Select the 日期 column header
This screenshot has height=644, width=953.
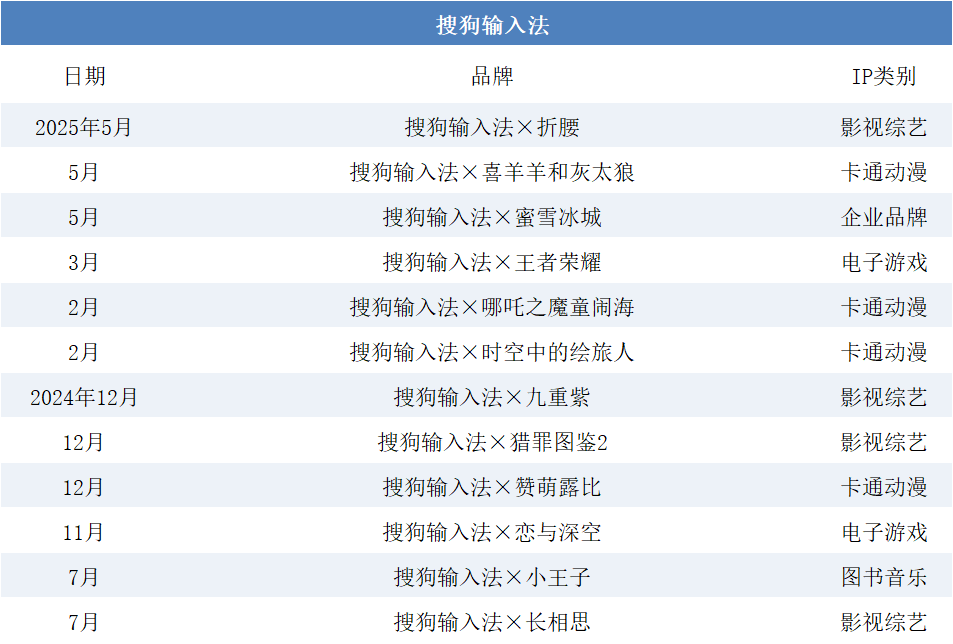tap(84, 77)
